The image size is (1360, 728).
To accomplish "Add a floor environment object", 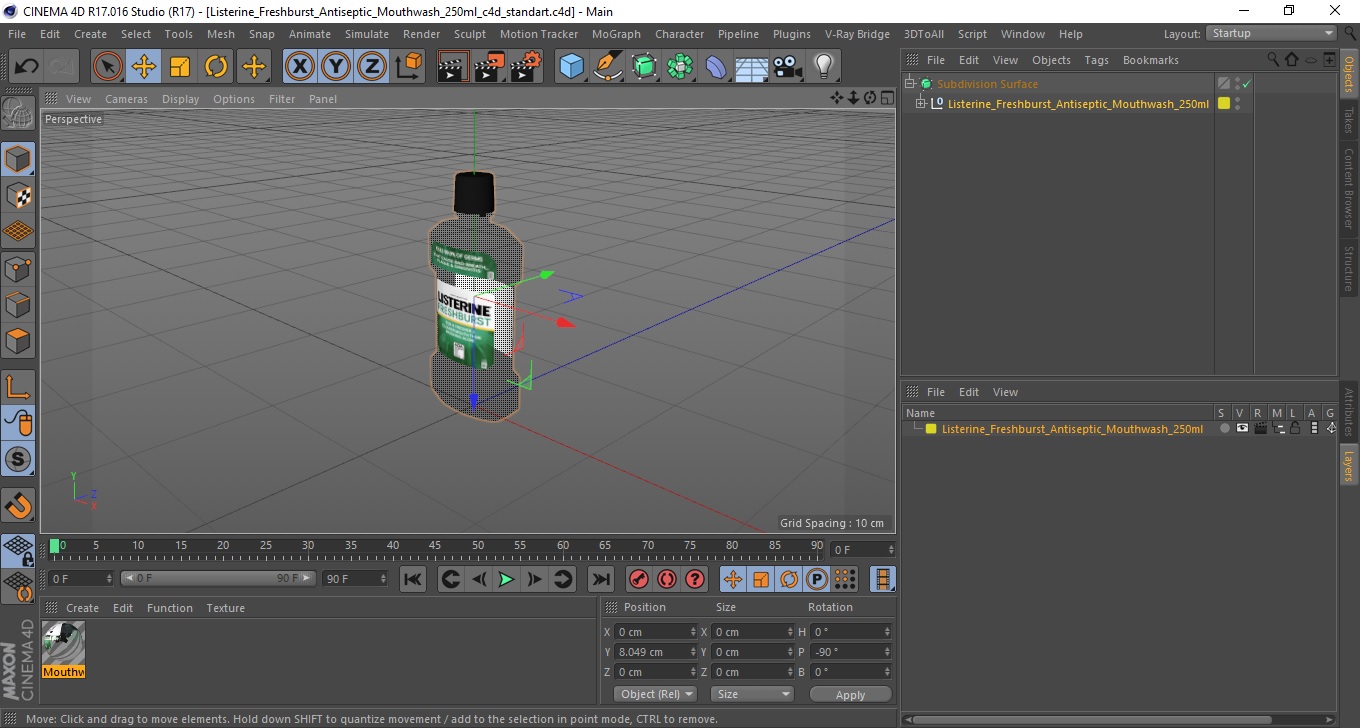I will [x=752, y=67].
